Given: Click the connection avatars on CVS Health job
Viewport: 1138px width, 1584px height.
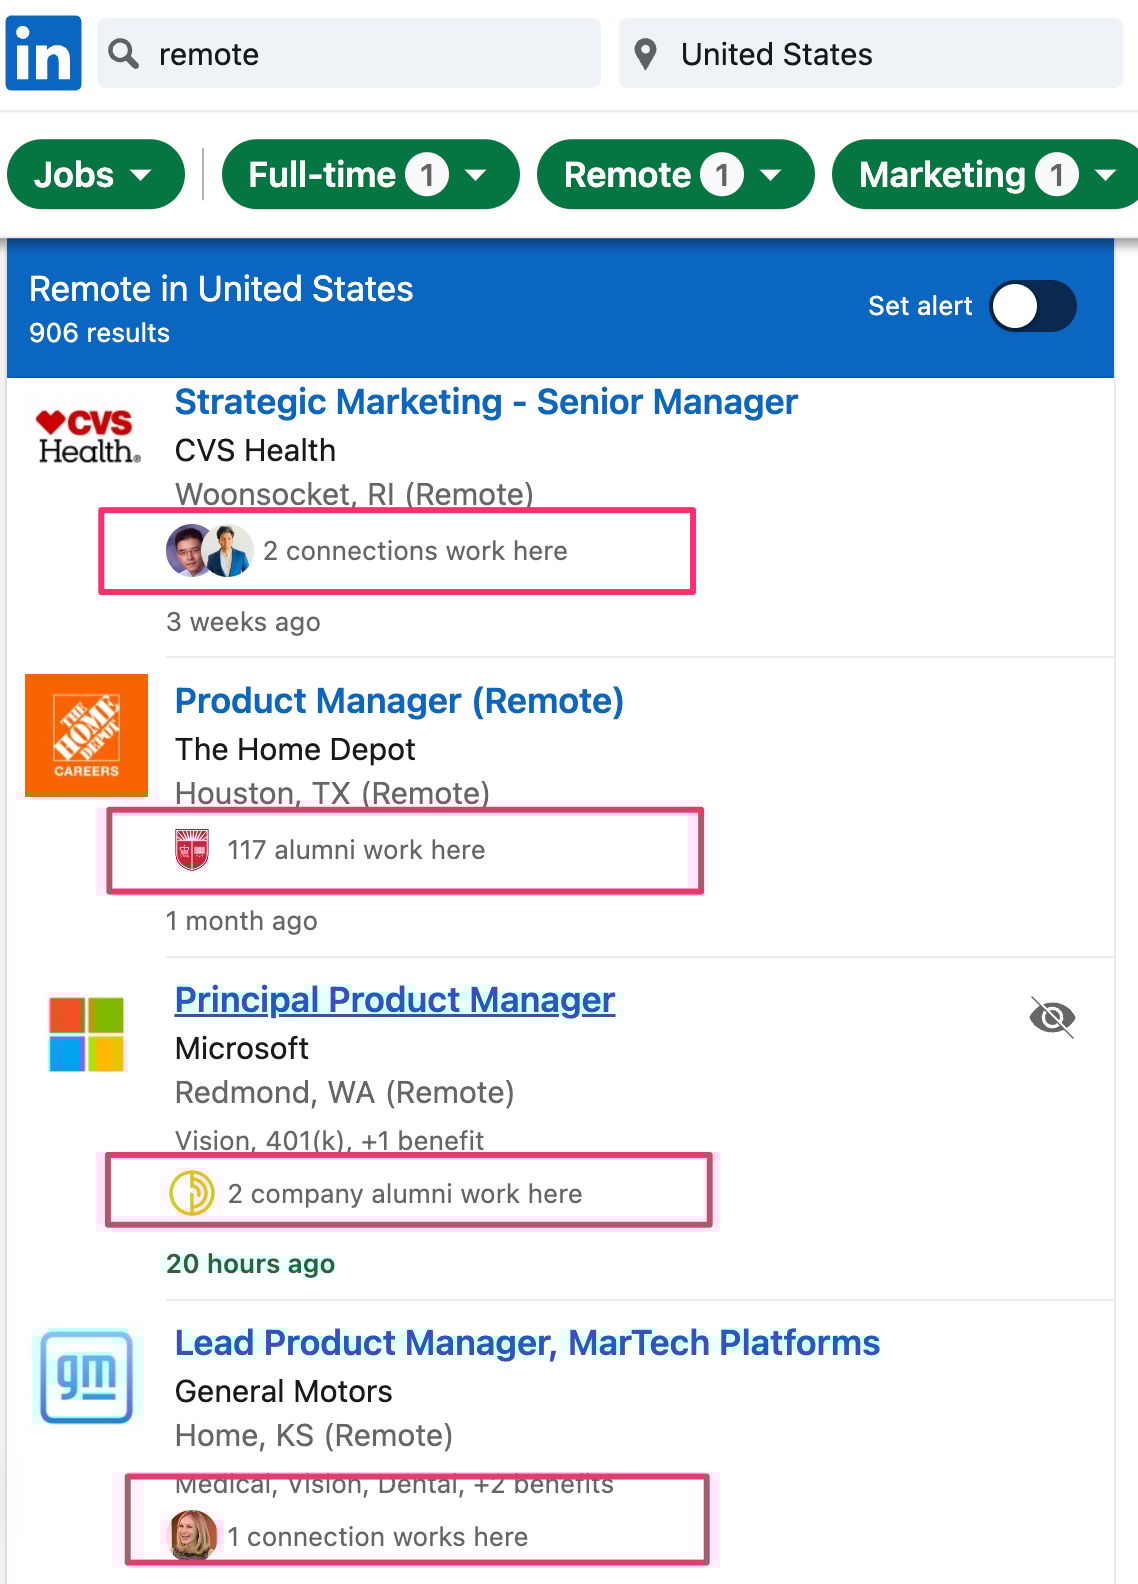Looking at the screenshot, I should tap(209, 551).
